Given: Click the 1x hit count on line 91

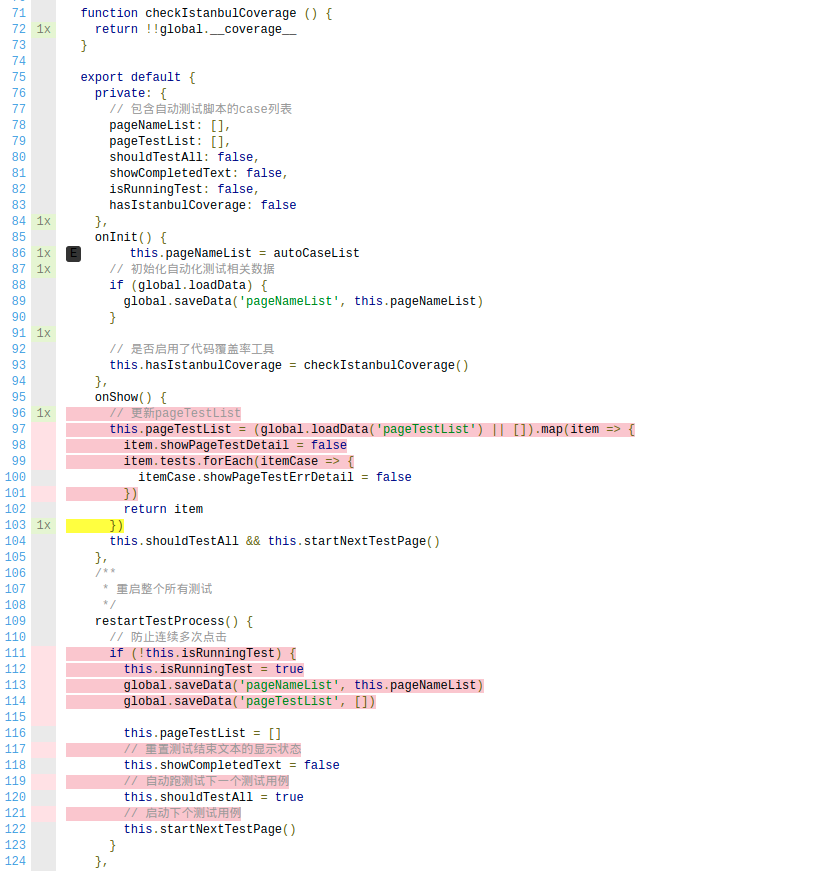Looking at the screenshot, I should point(43,333).
